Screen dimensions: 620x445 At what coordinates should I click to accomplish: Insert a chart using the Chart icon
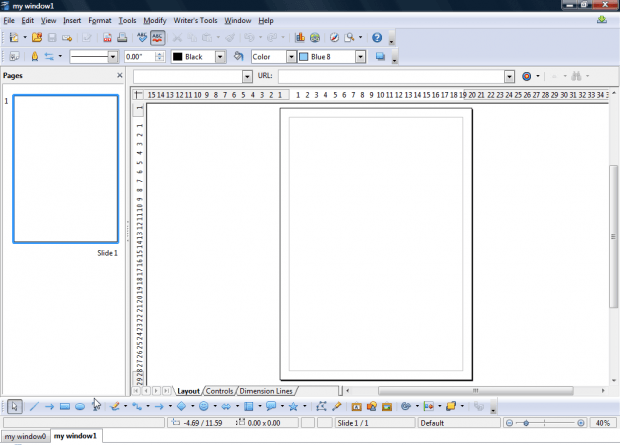pyautogui.click(x=300, y=38)
